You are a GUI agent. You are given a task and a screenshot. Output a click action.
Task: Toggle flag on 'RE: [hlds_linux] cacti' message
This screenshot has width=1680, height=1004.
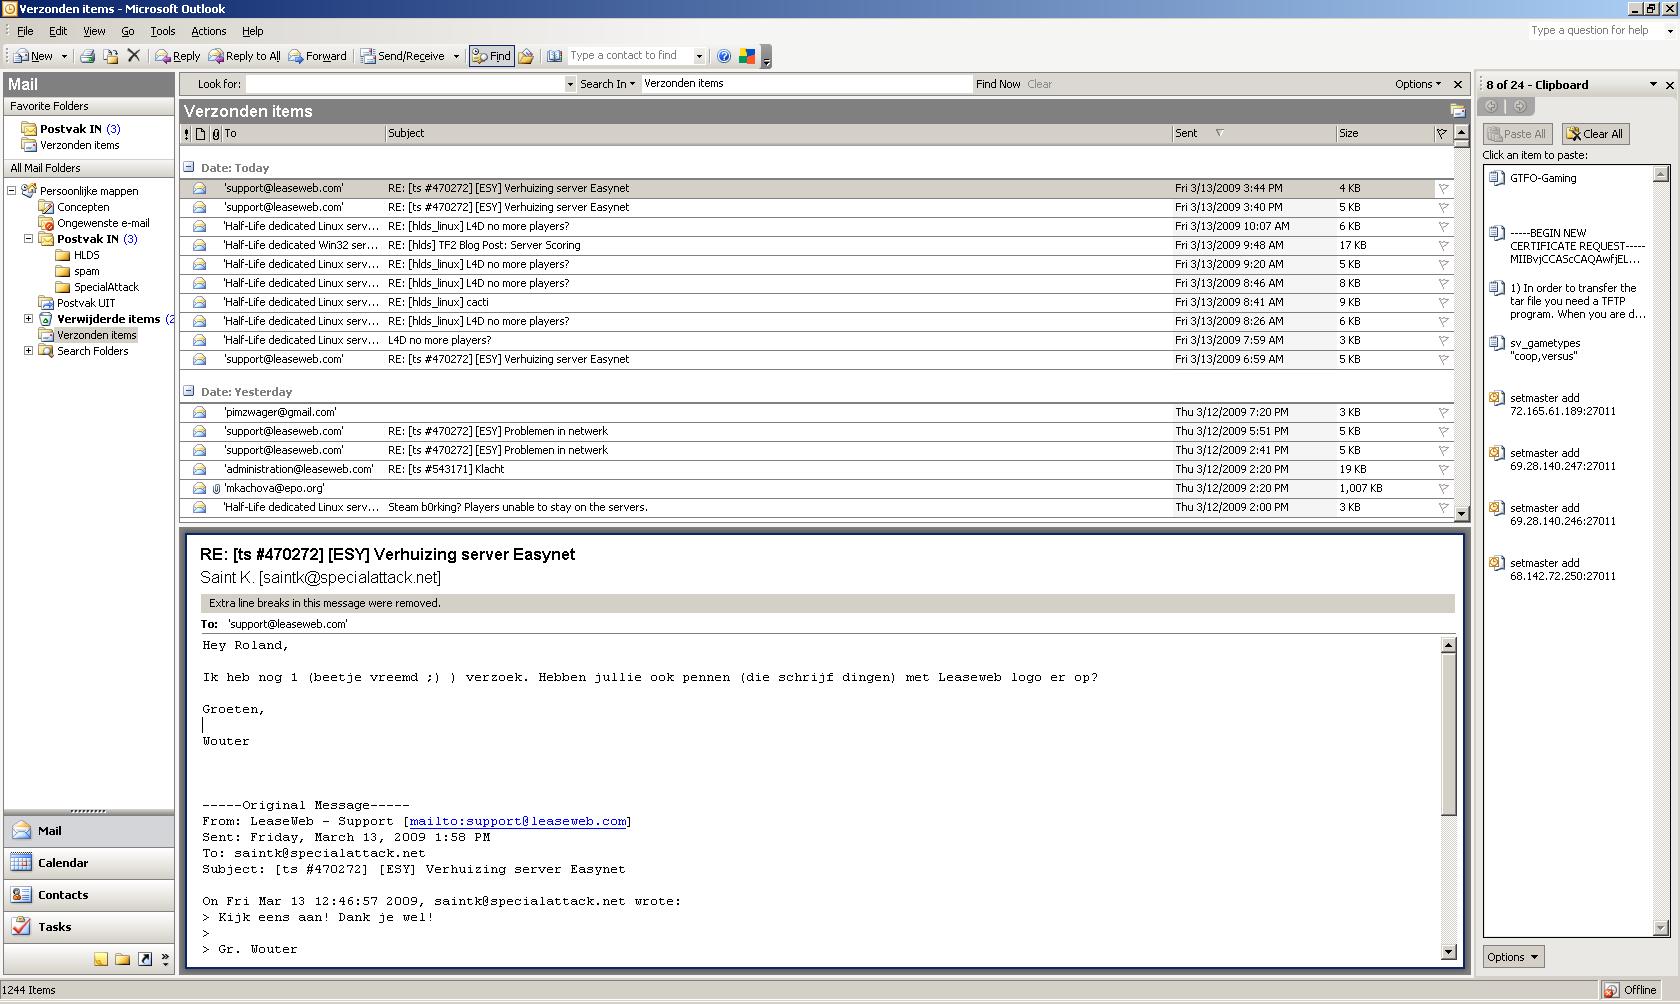[x=1443, y=302]
